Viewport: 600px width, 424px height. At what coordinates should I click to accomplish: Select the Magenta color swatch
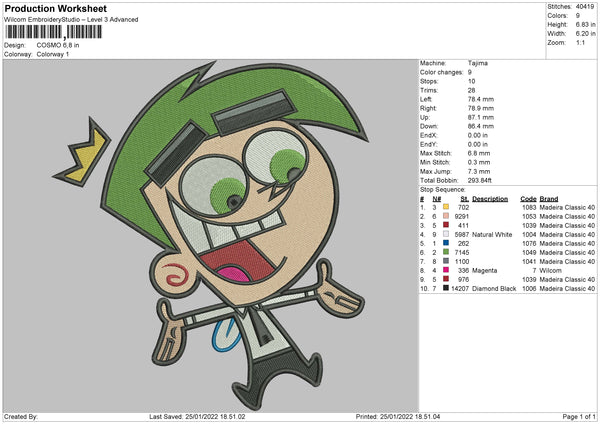coord(446,270)
